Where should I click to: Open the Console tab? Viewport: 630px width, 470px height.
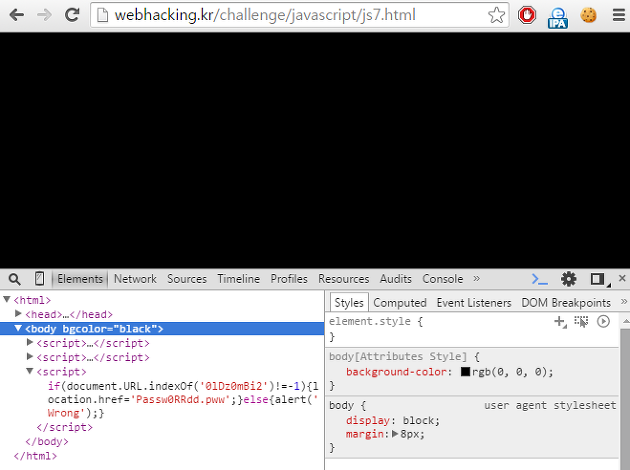pyautogui.click(x=442, y=279)
